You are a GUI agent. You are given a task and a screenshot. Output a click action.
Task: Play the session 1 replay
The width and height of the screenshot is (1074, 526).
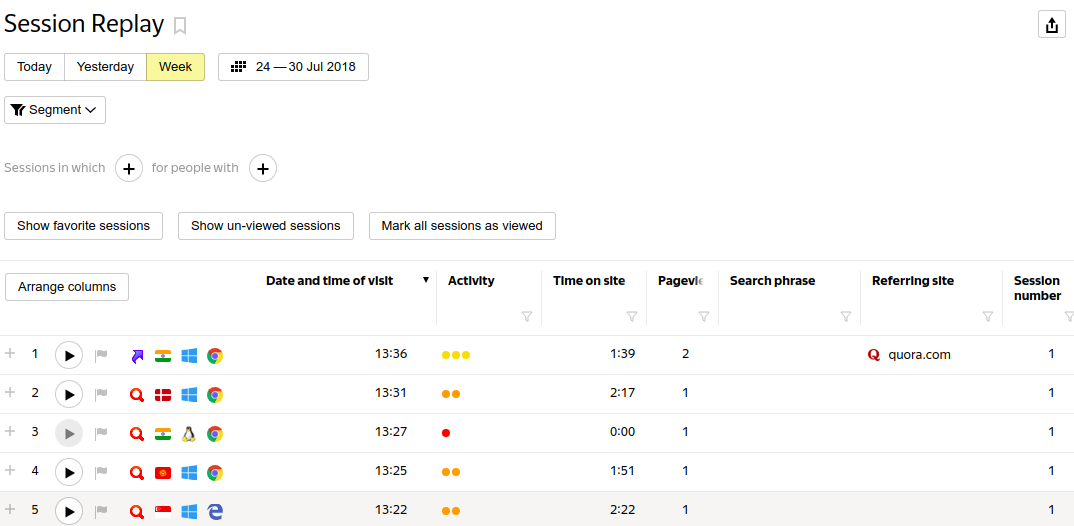68,355
